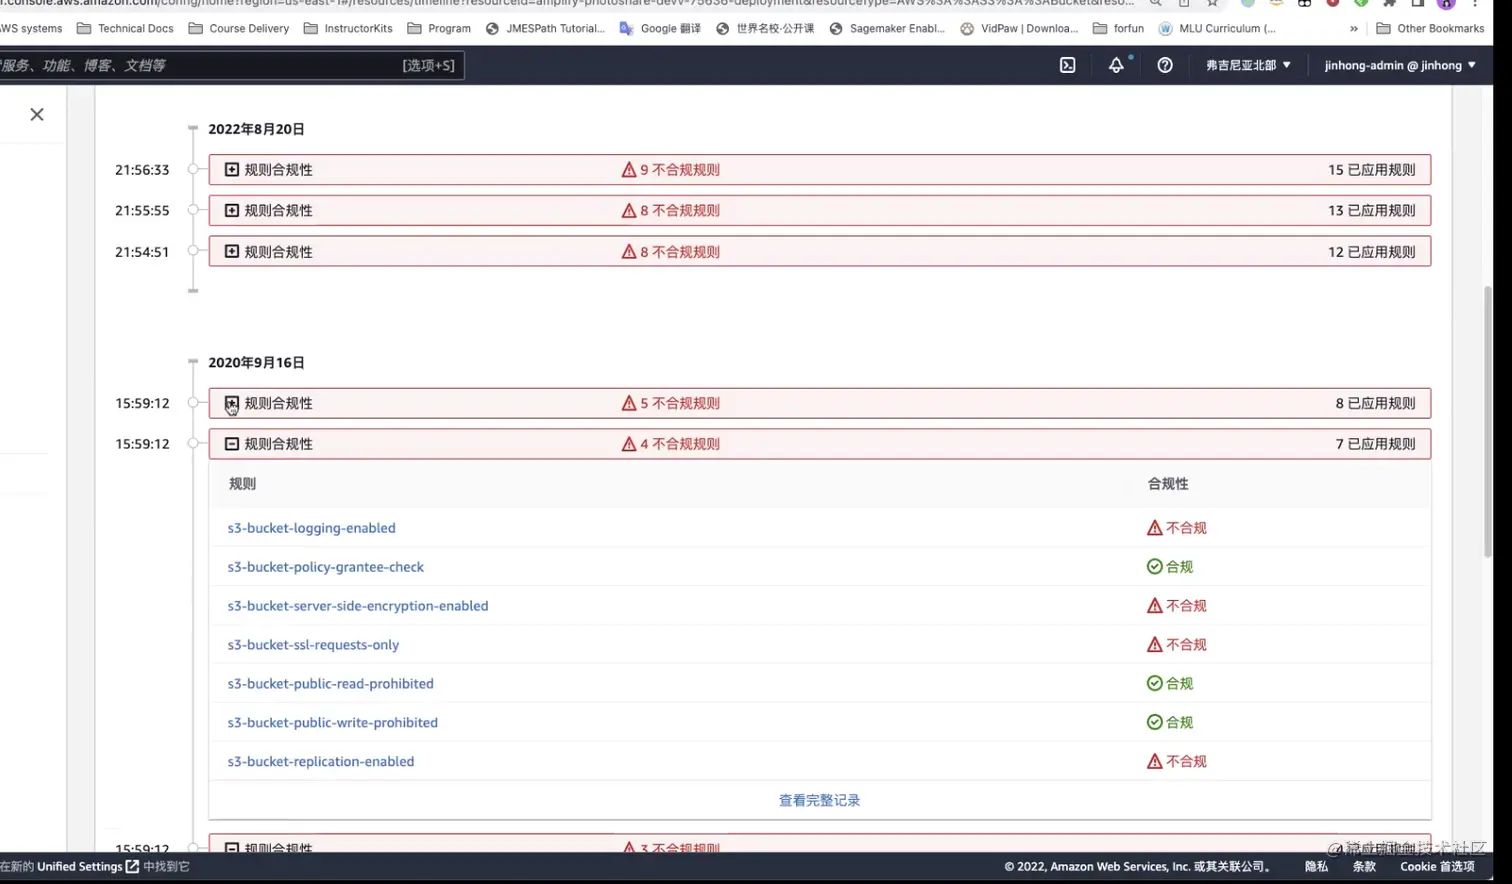Open Course Delivery bookmark folder
This screenshot has height=884, width=1512.
tap(239, 28)
